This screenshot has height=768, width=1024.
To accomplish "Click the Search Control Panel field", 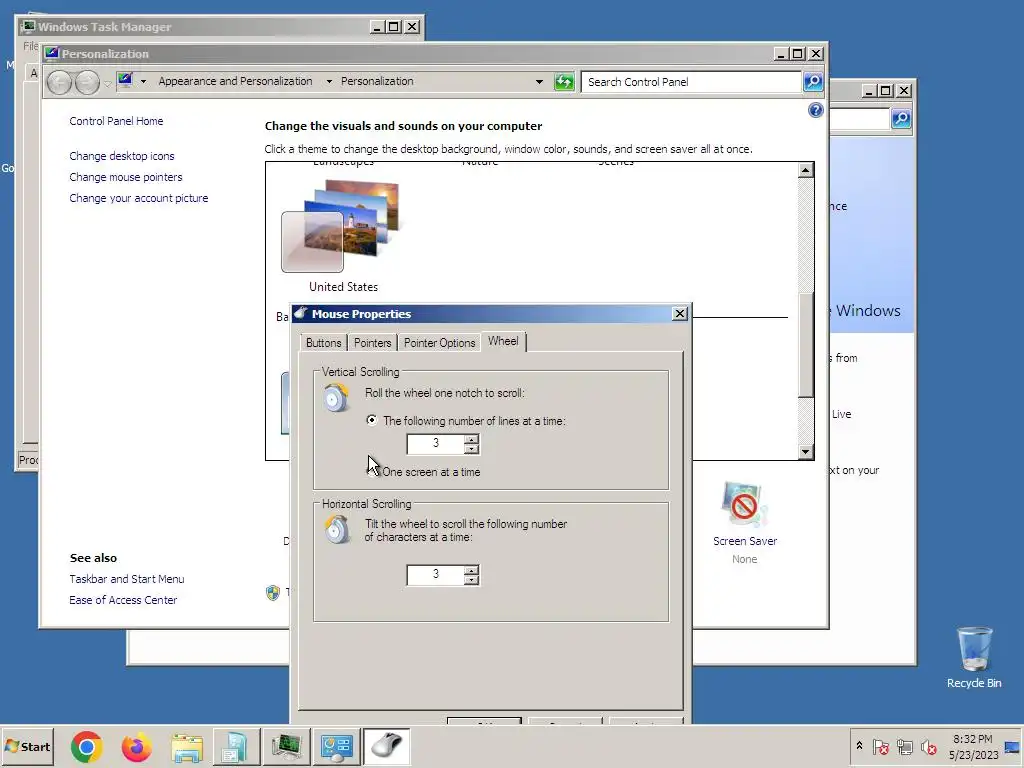I will [x=691, y=82].
